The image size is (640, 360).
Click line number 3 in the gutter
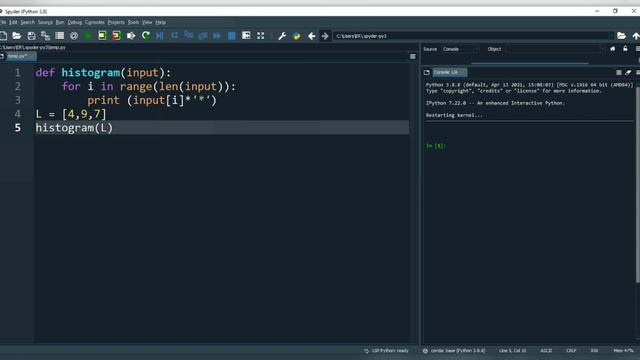(18, 100)
